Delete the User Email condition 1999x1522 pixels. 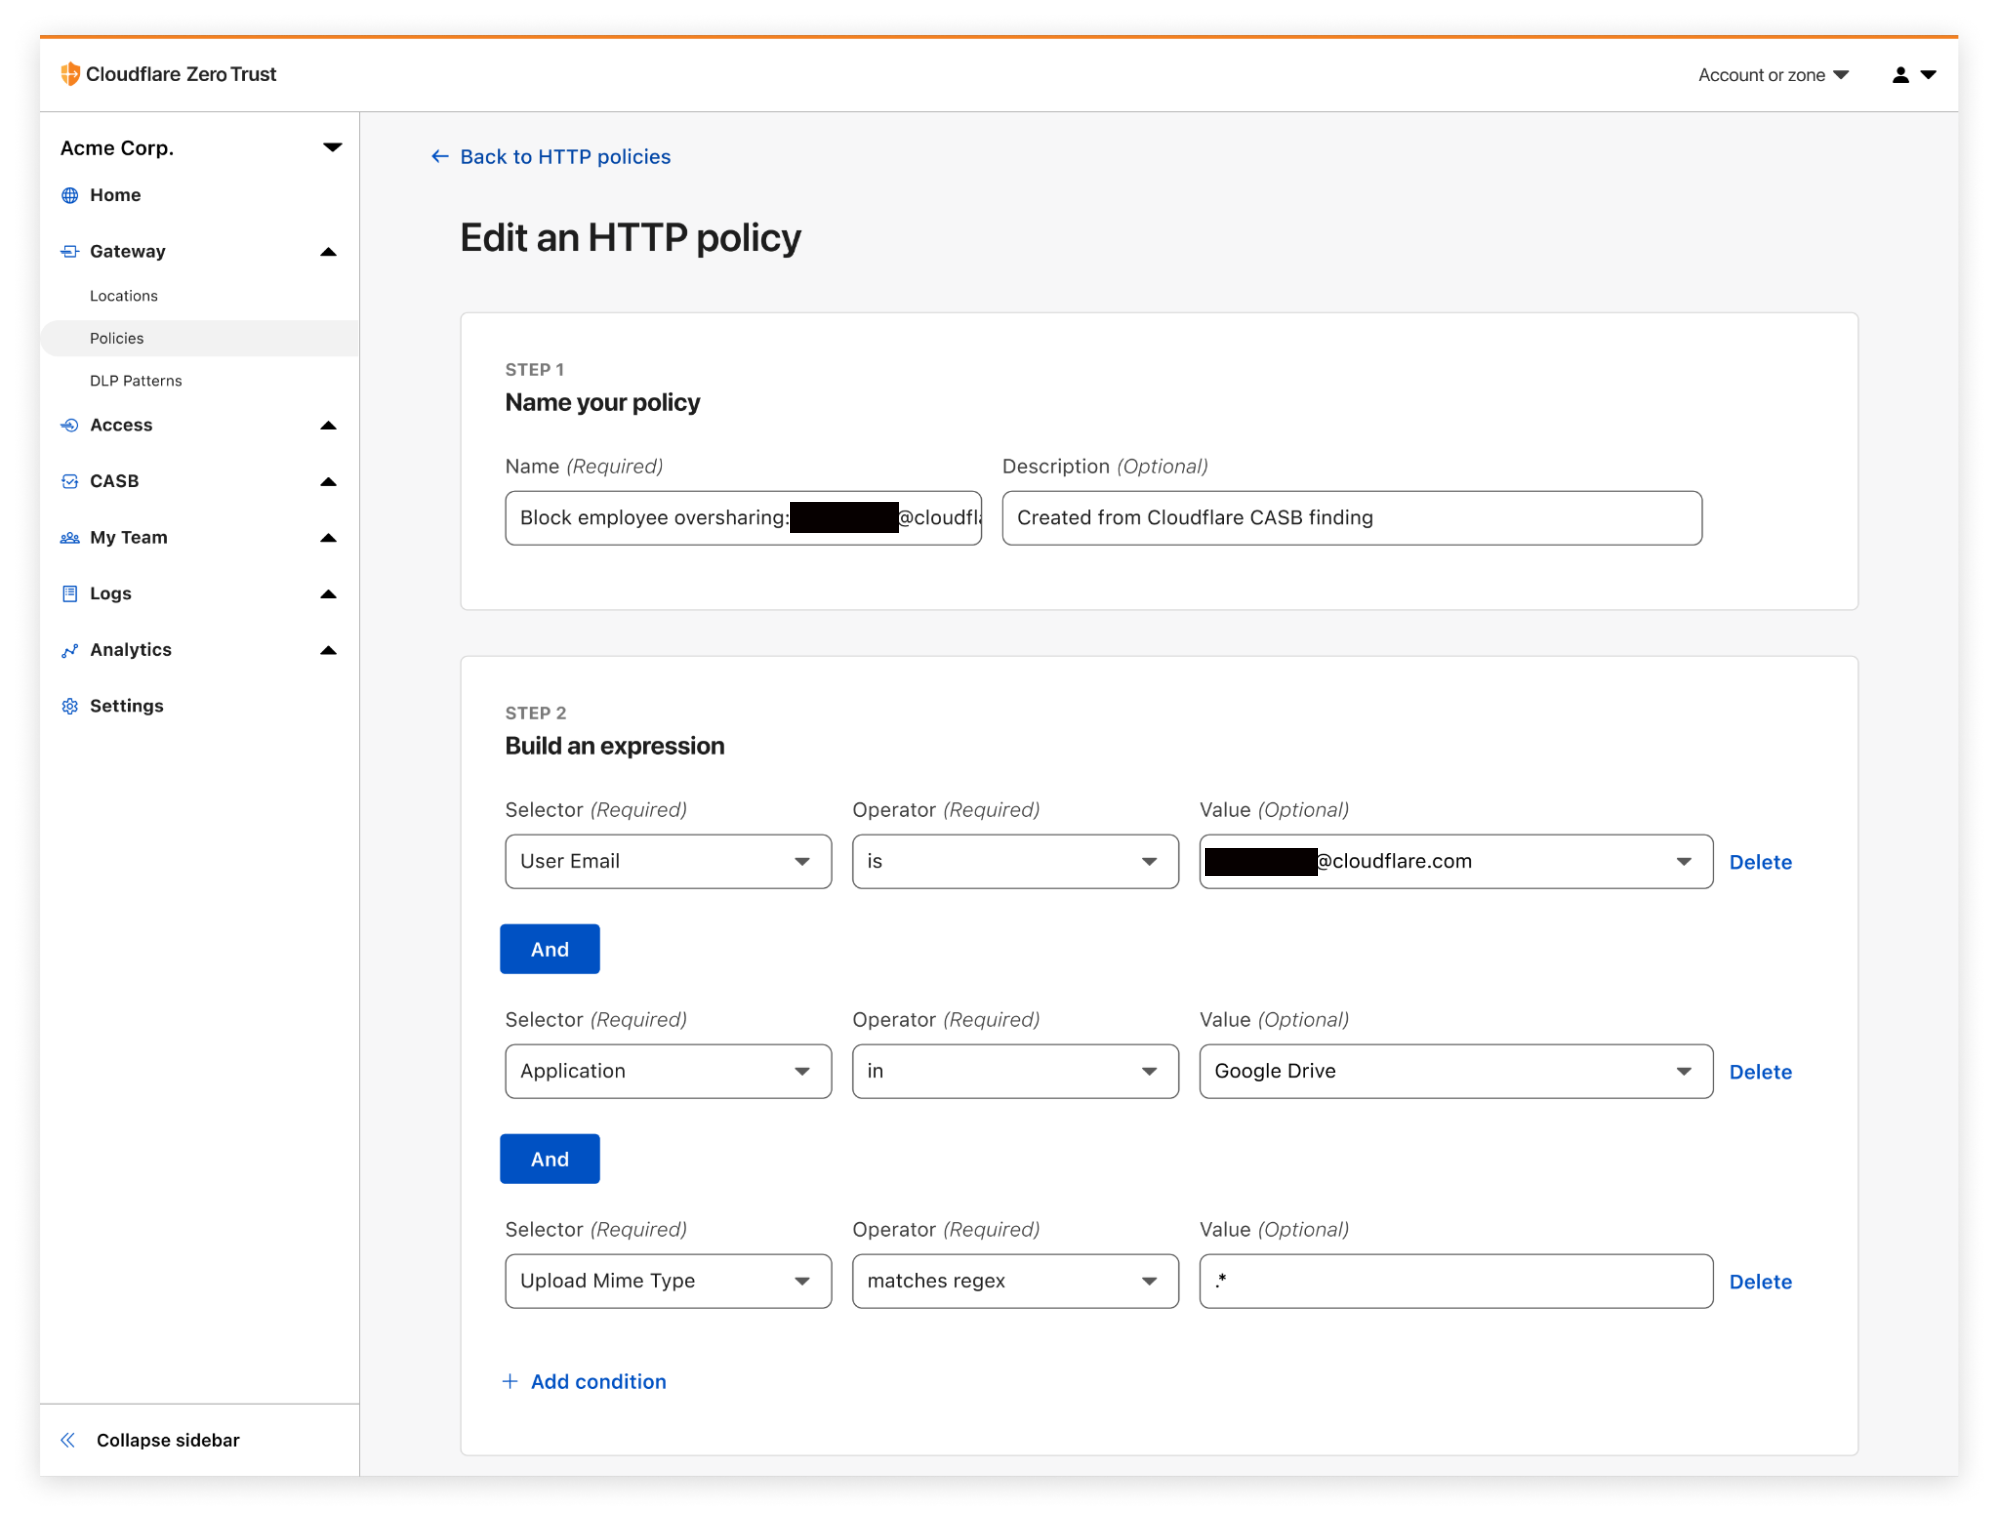(1760, 862)
